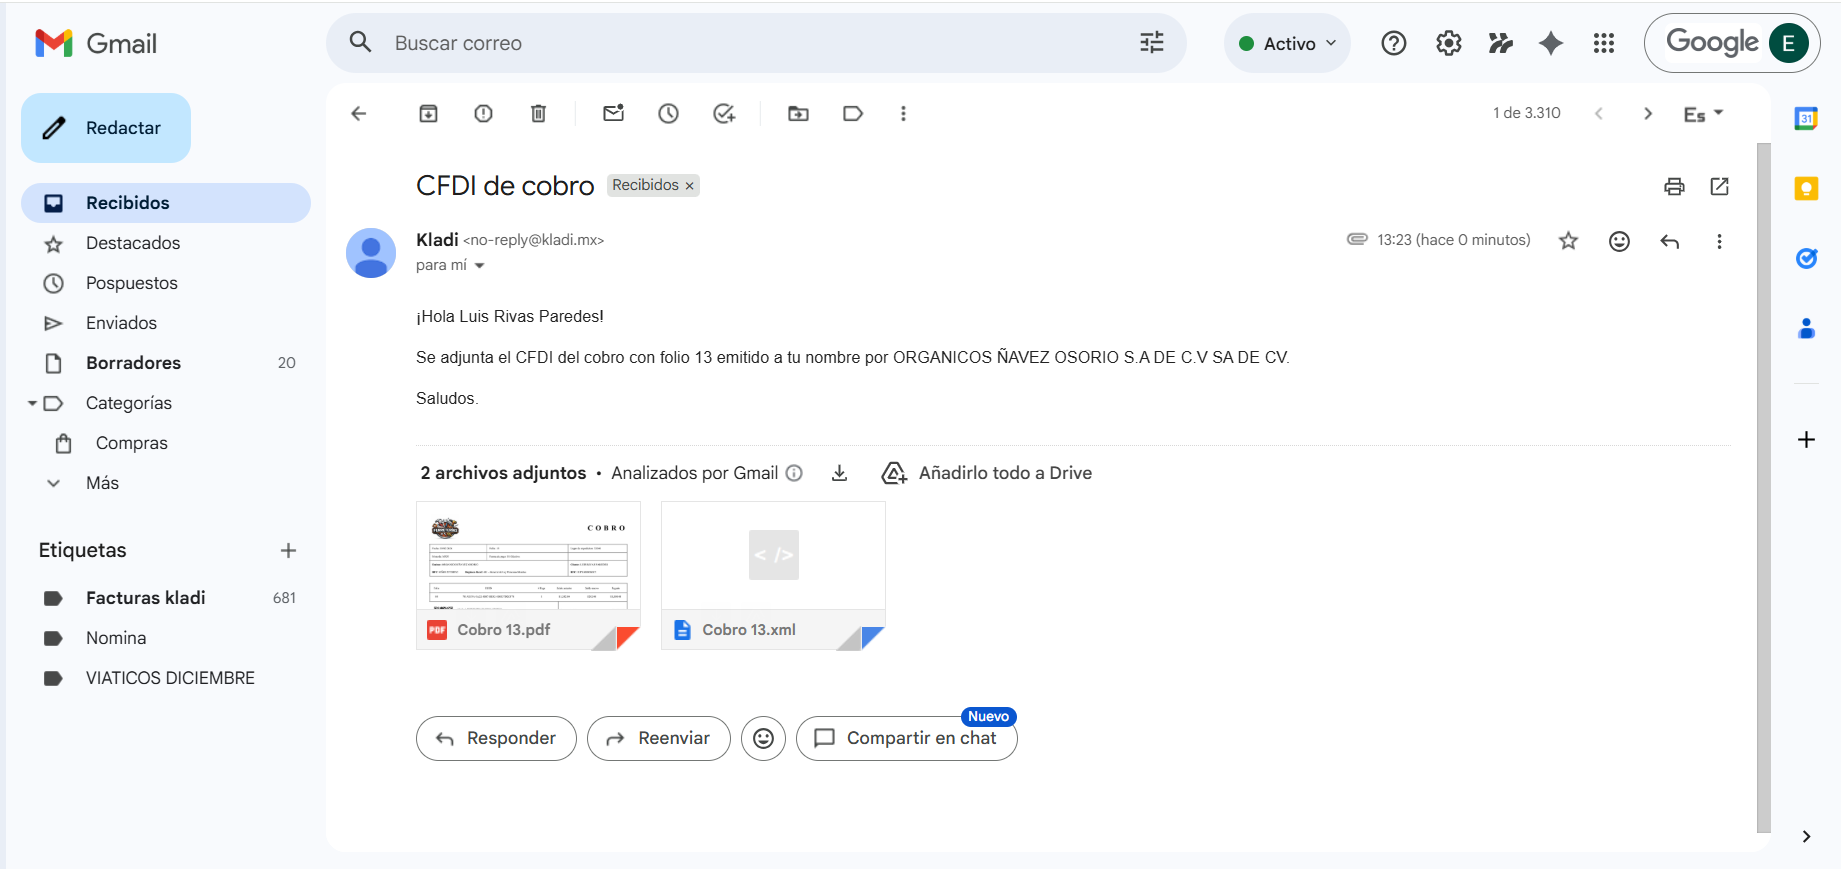The image size is (1841, 869).
Task: Open Google Keep side panel
Action: 1806,188
